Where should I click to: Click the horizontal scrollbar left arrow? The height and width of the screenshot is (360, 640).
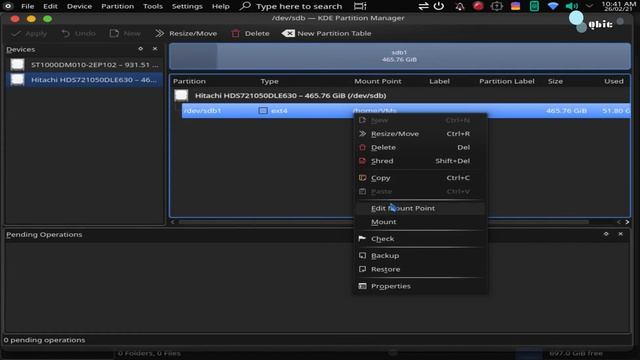click(173, 222)
